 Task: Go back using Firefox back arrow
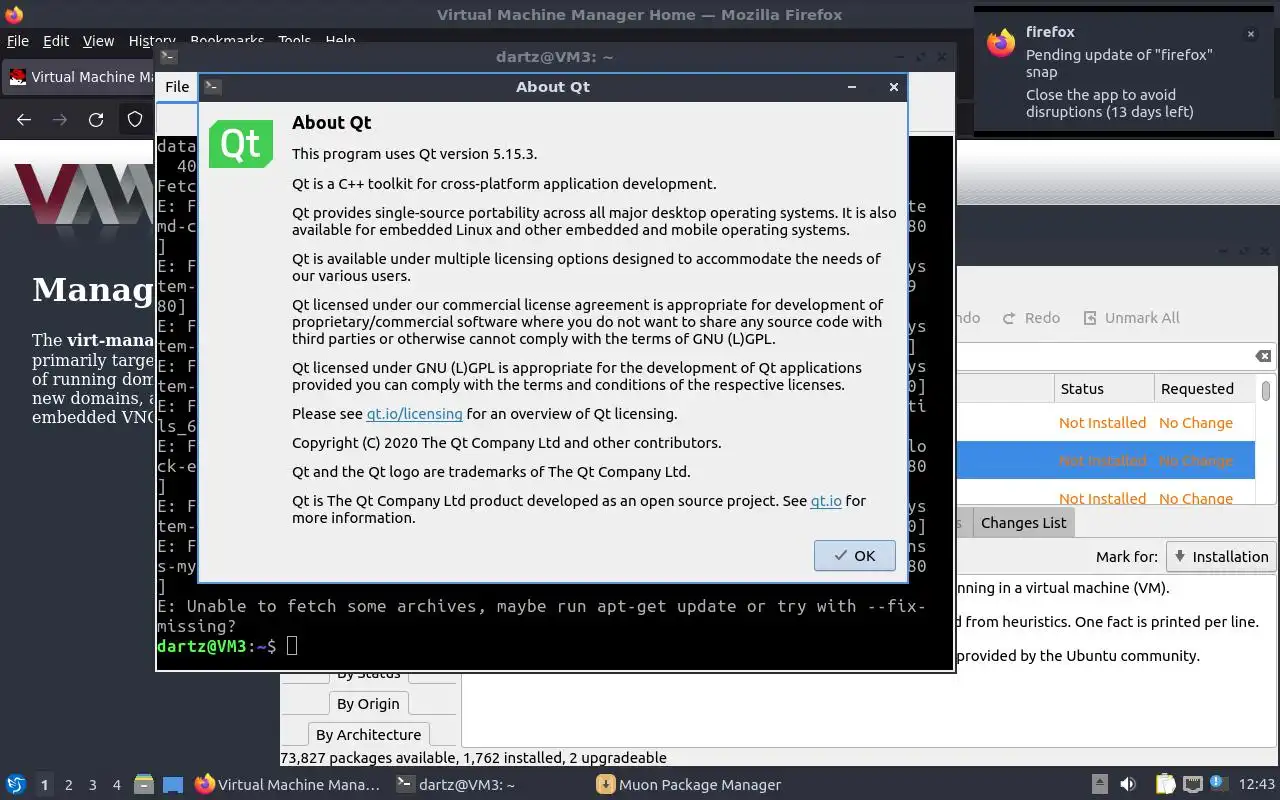[x=24, y=120]
